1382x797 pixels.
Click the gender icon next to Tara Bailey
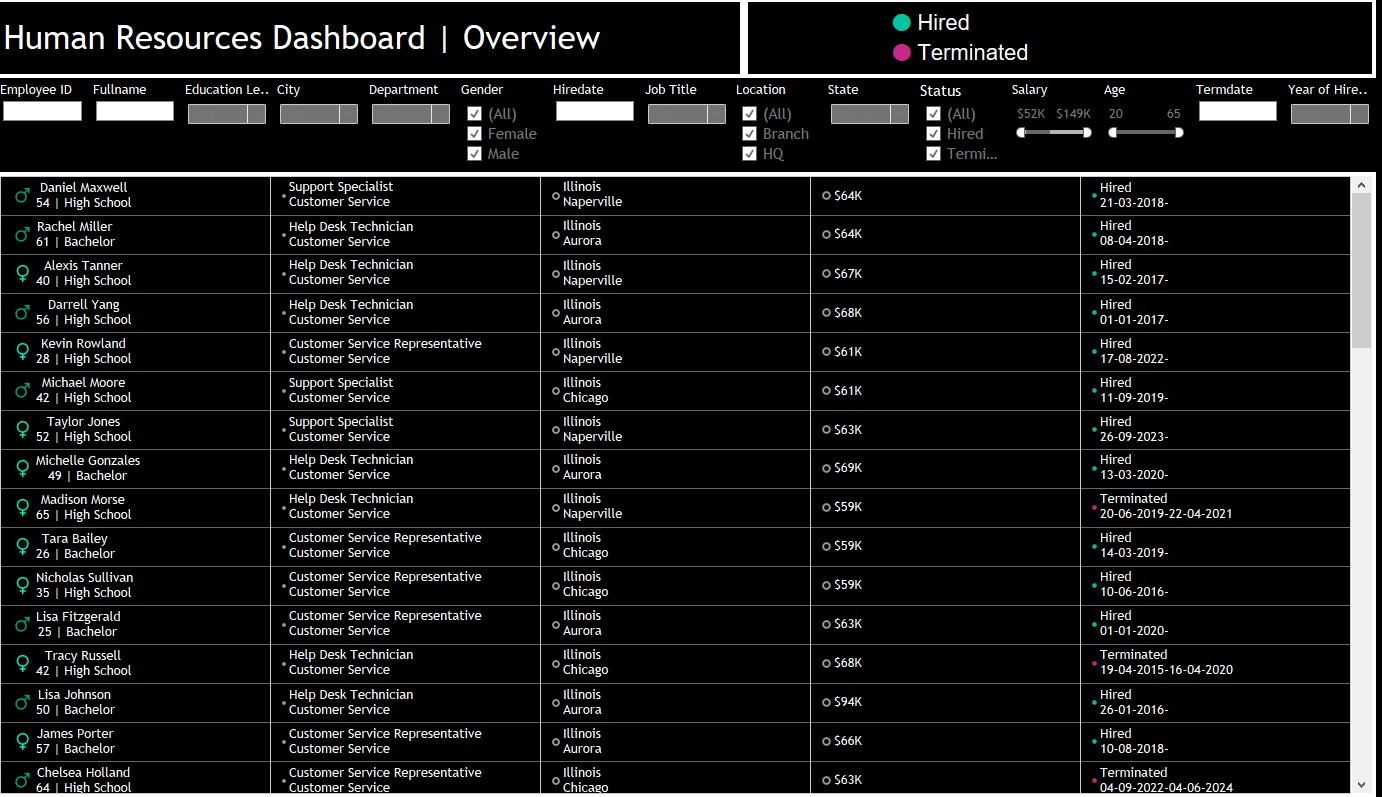[x=22, y=546]
